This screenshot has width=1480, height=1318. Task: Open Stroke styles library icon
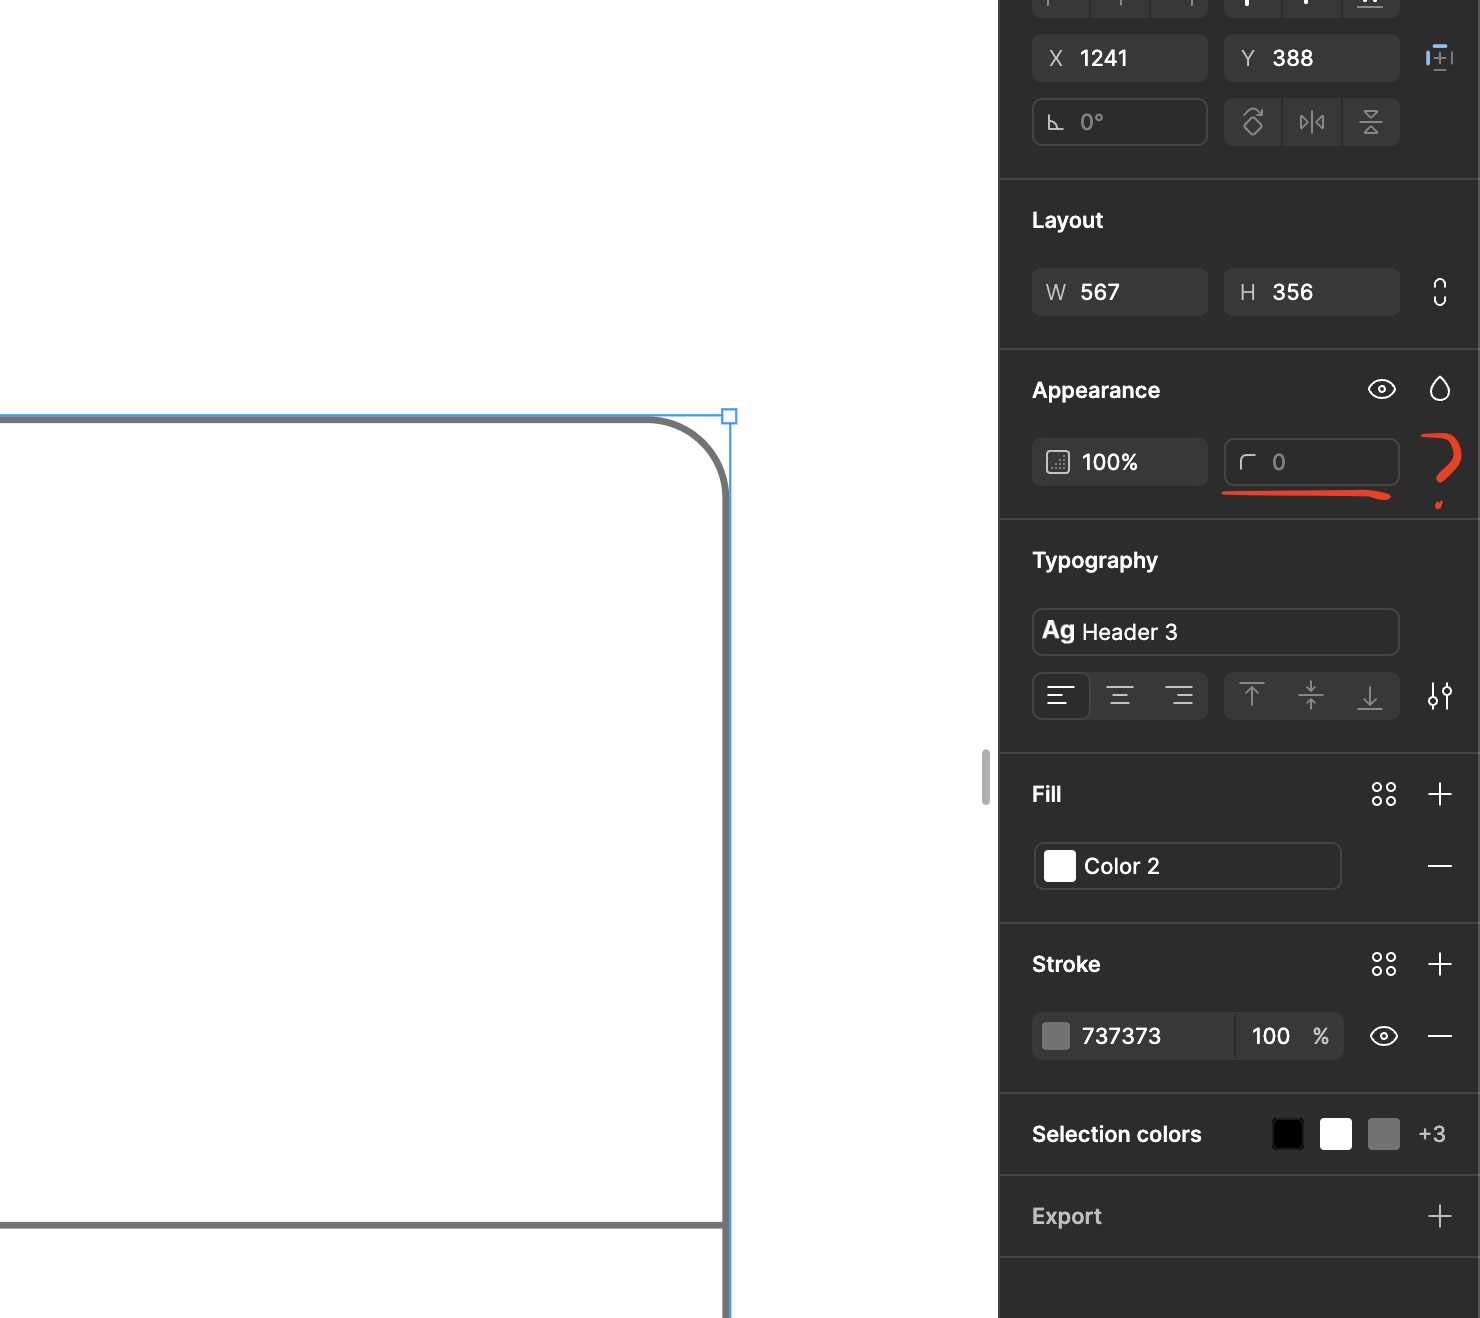[1384, 964]
